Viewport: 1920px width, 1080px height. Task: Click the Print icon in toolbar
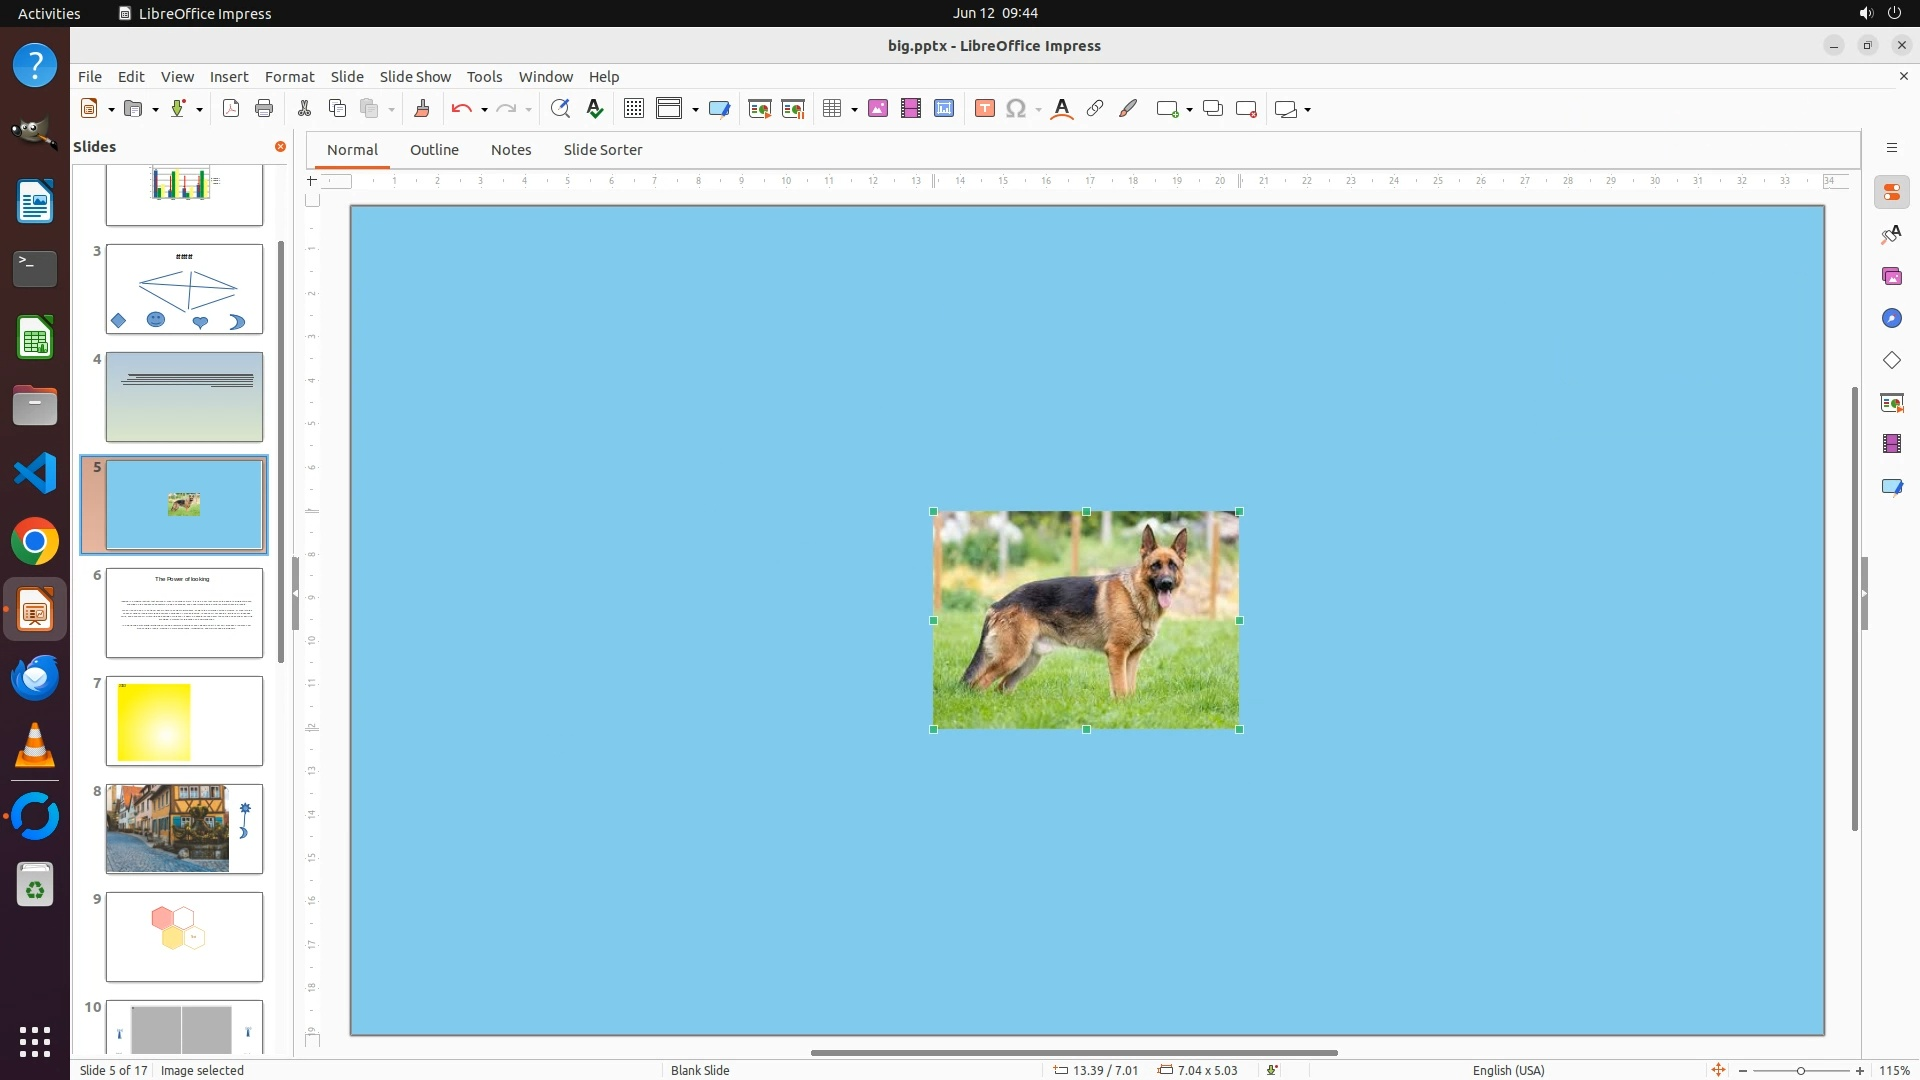264,109
